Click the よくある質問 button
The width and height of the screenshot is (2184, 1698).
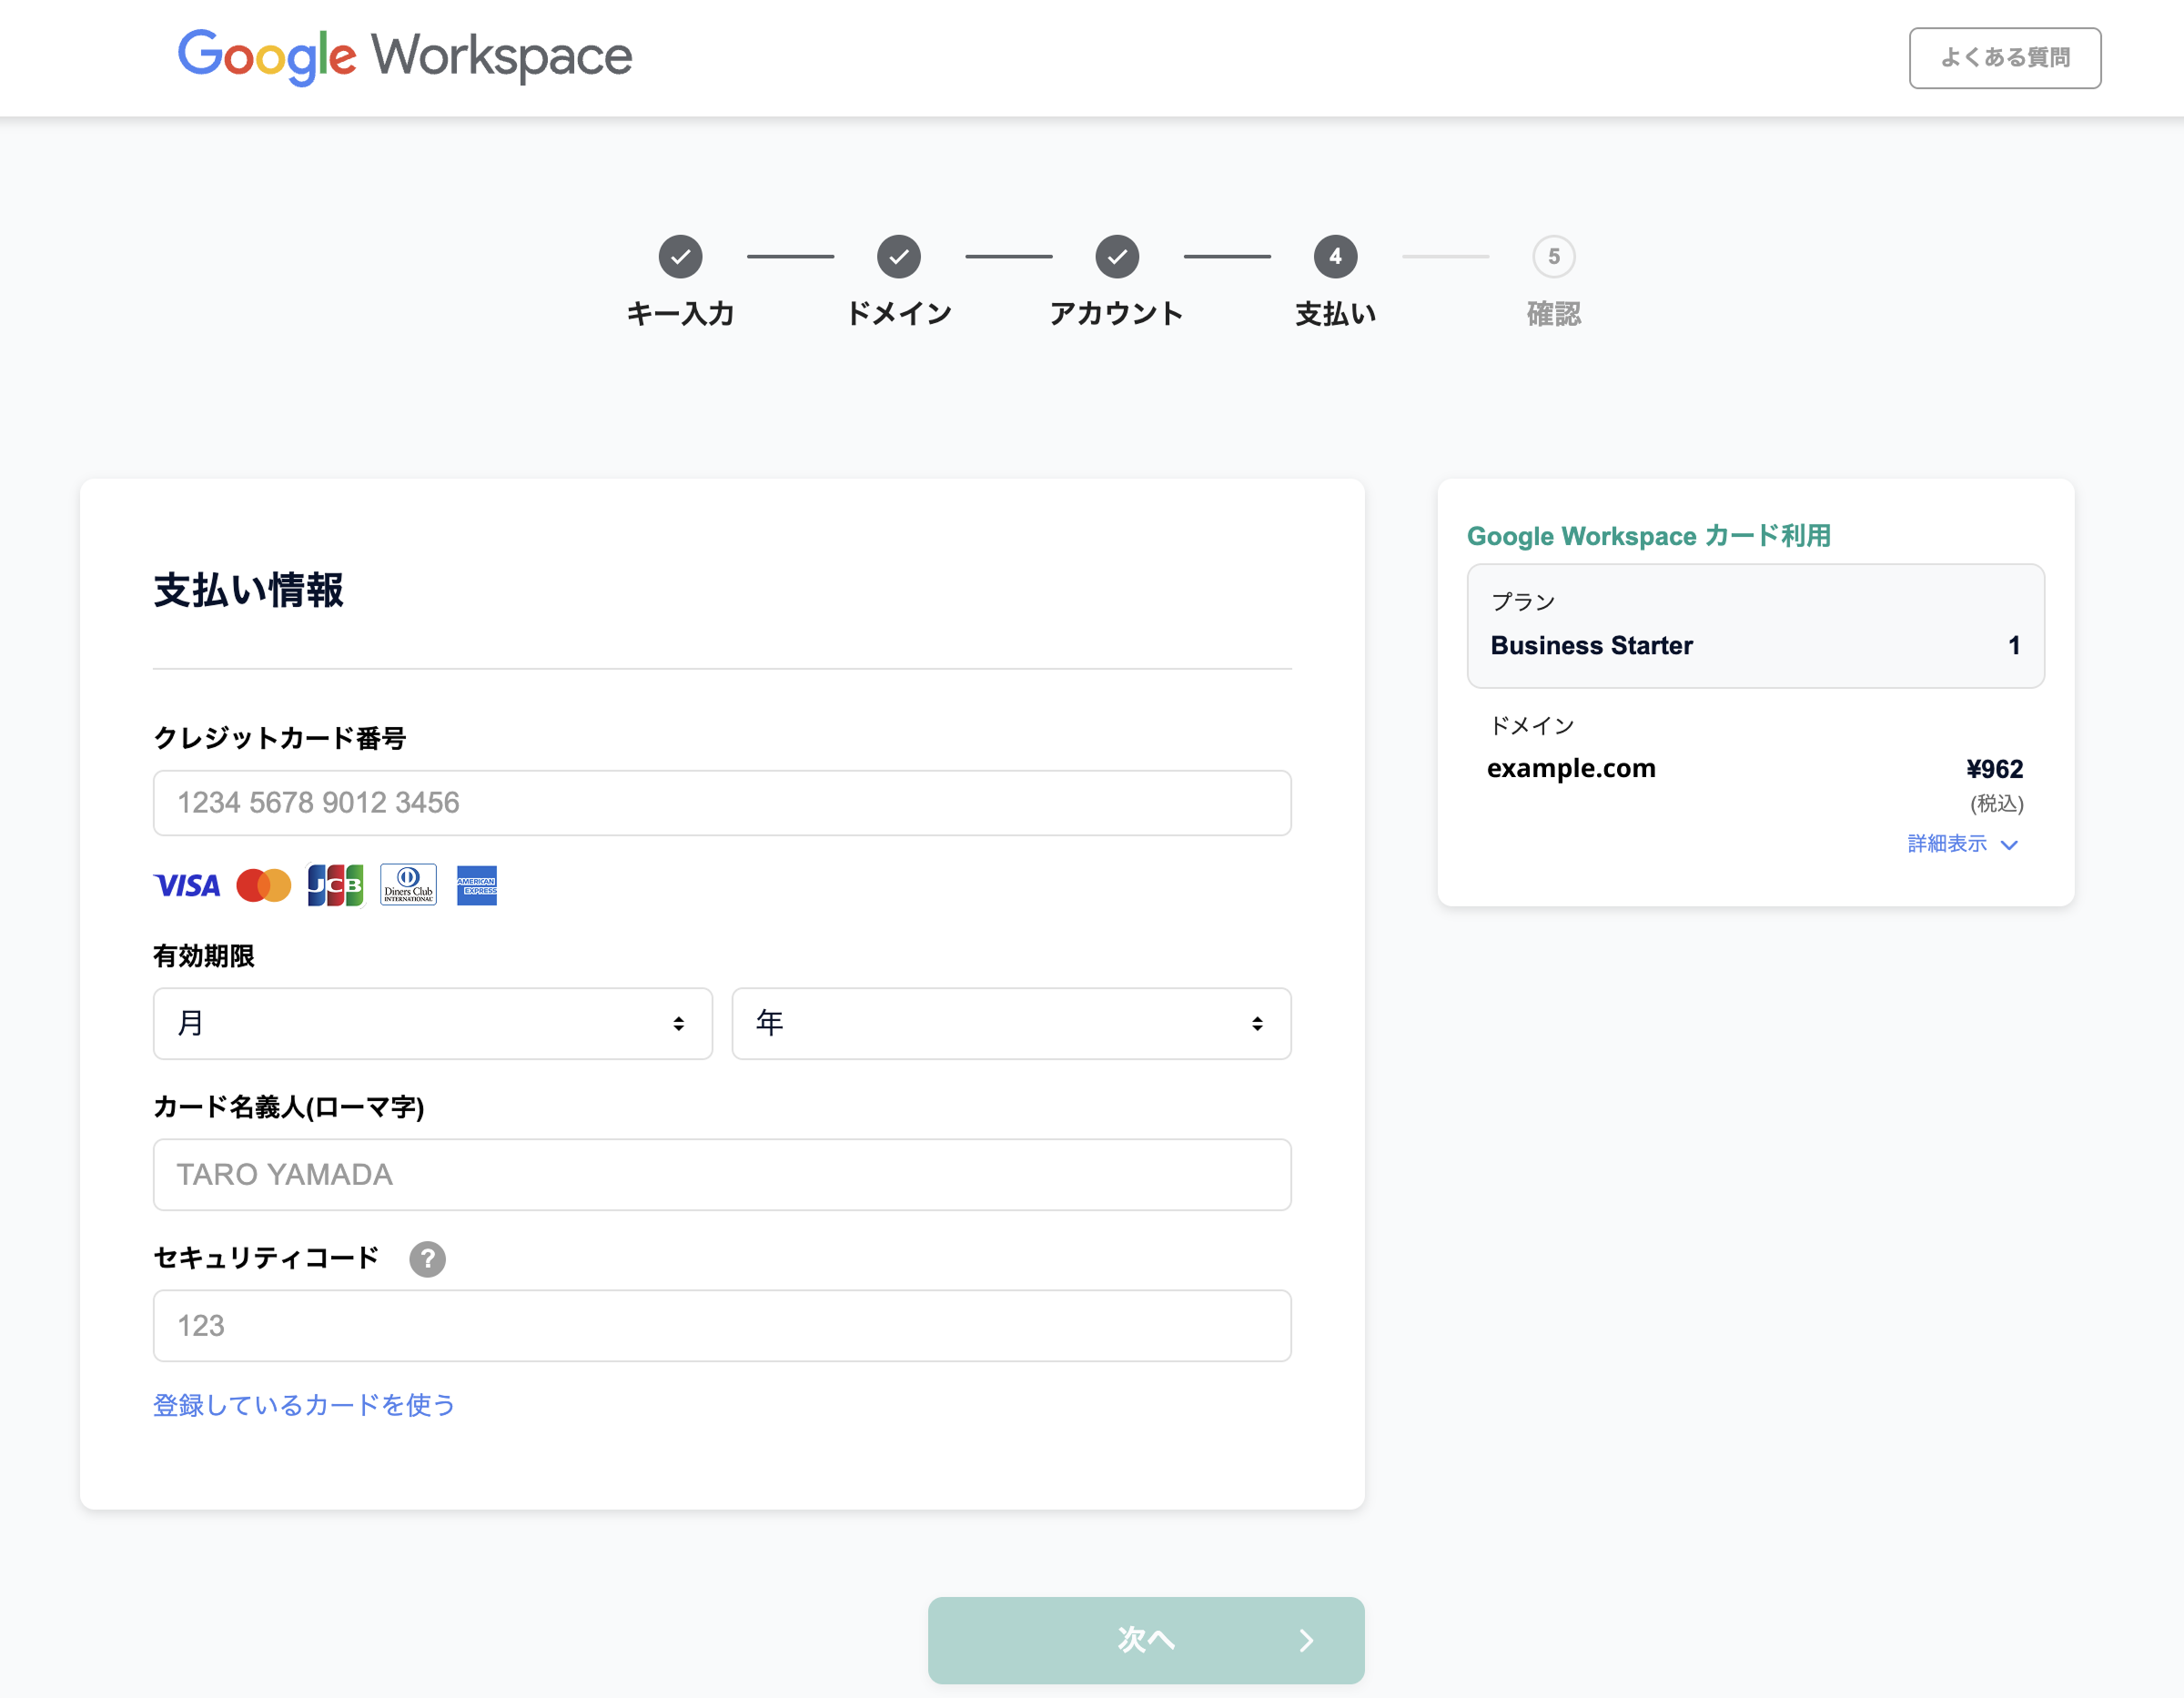tap(2004, 58)
